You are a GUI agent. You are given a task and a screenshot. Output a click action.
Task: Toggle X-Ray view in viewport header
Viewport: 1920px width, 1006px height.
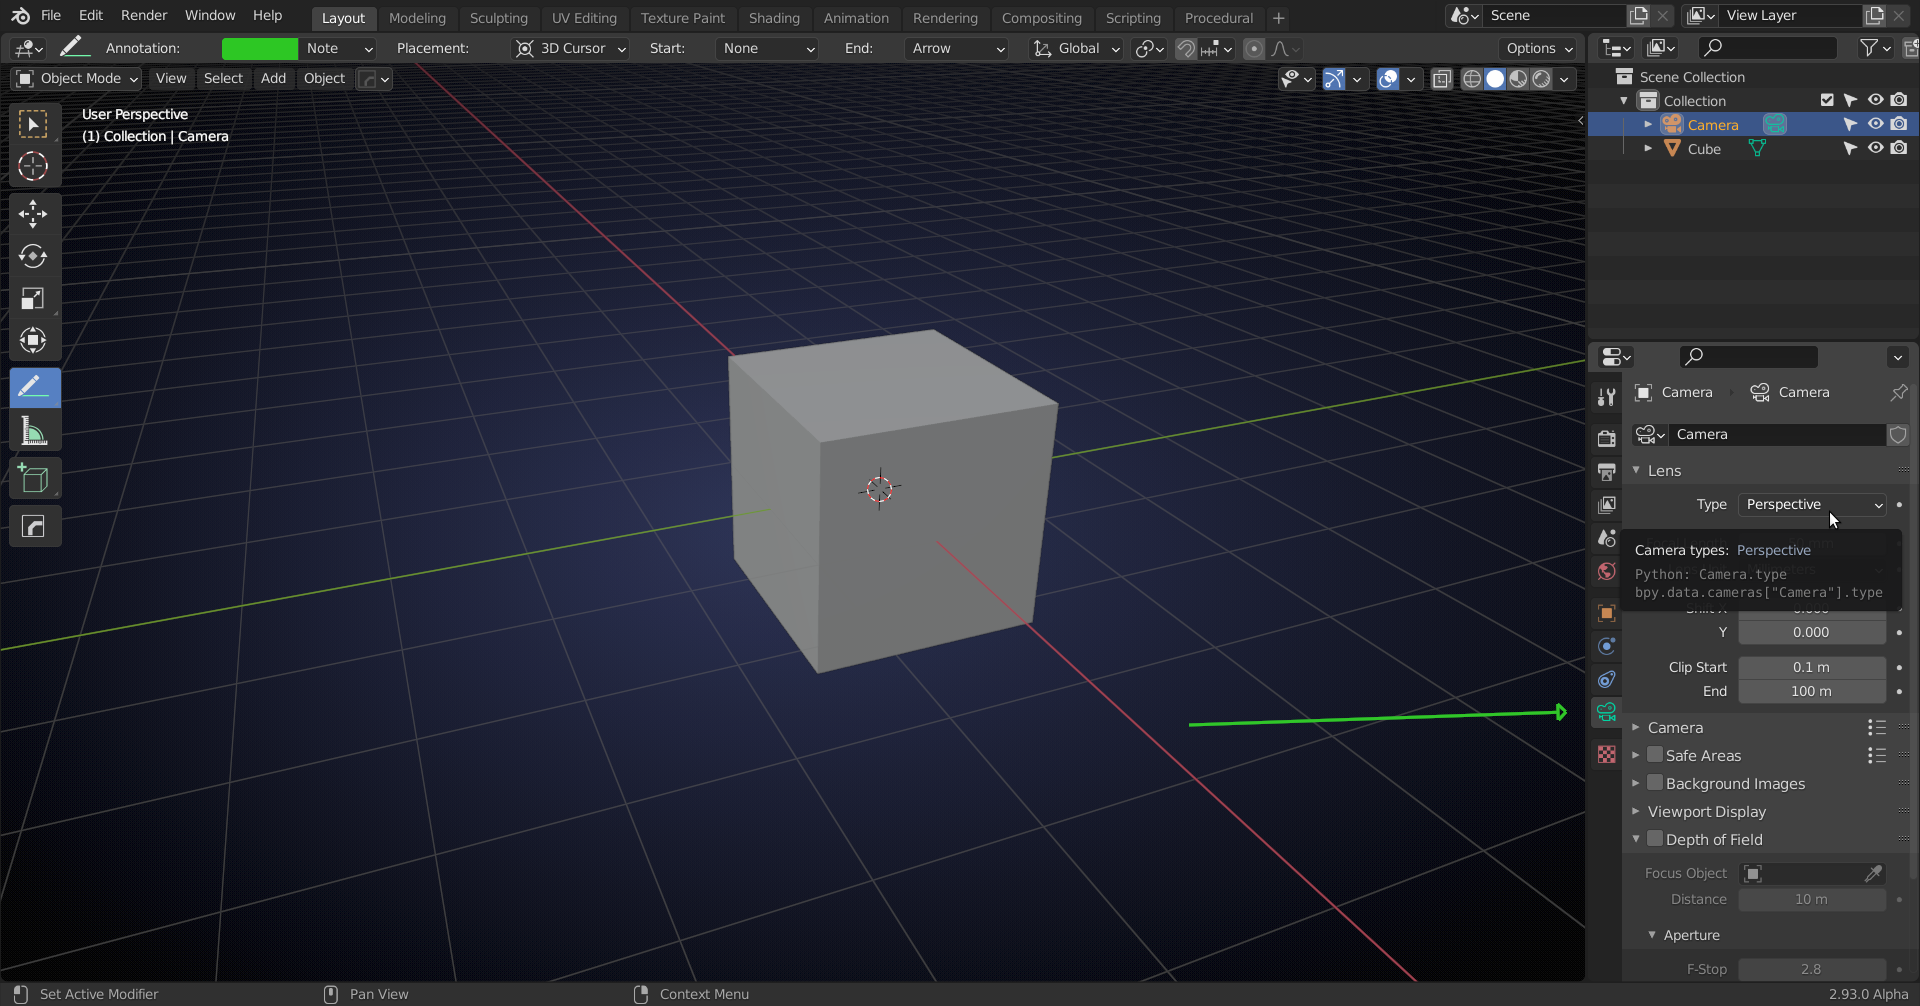pos(1442,79)
